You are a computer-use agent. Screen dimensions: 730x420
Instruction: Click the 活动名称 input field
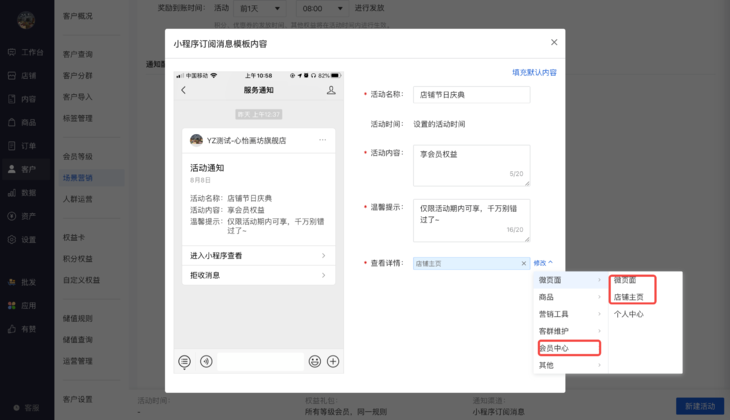[x=471, y=95]
